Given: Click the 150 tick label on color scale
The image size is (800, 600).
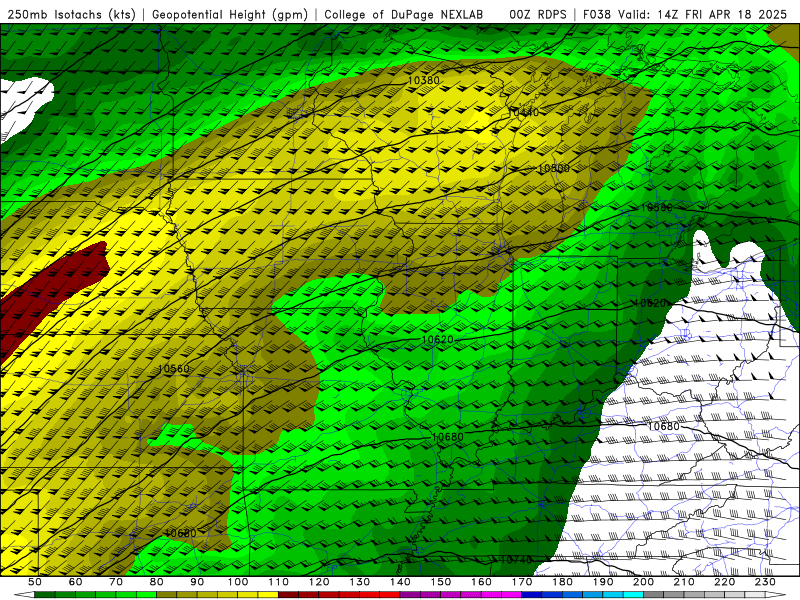Looking at the screenshot, I should [440, 582].
